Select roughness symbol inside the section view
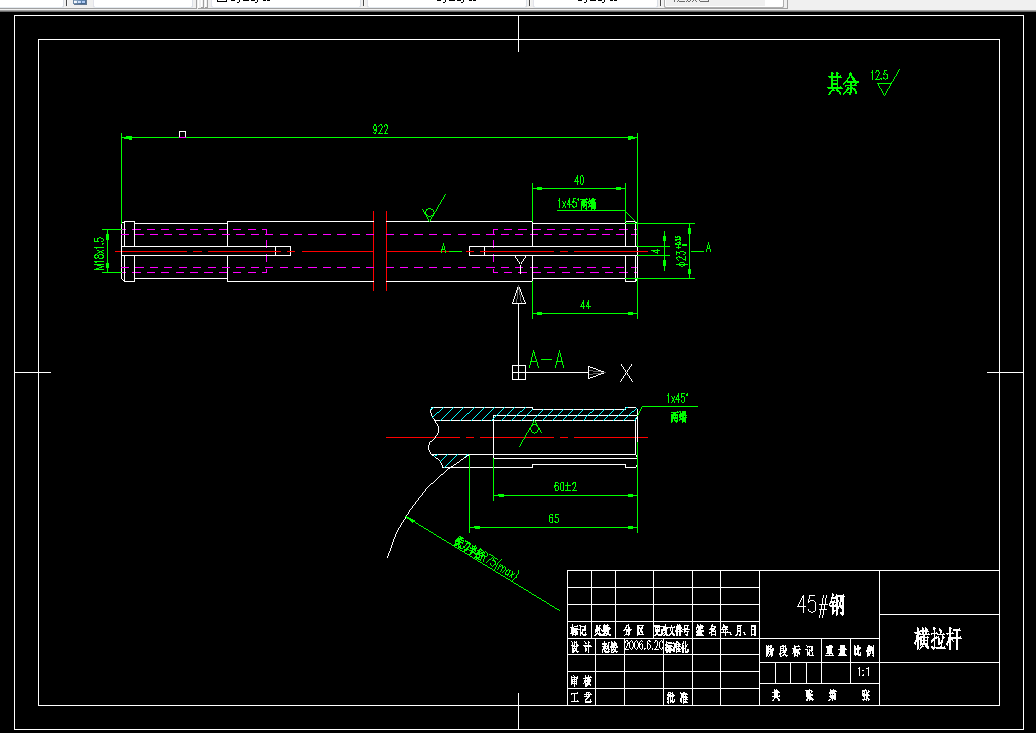 pos(533,432)
